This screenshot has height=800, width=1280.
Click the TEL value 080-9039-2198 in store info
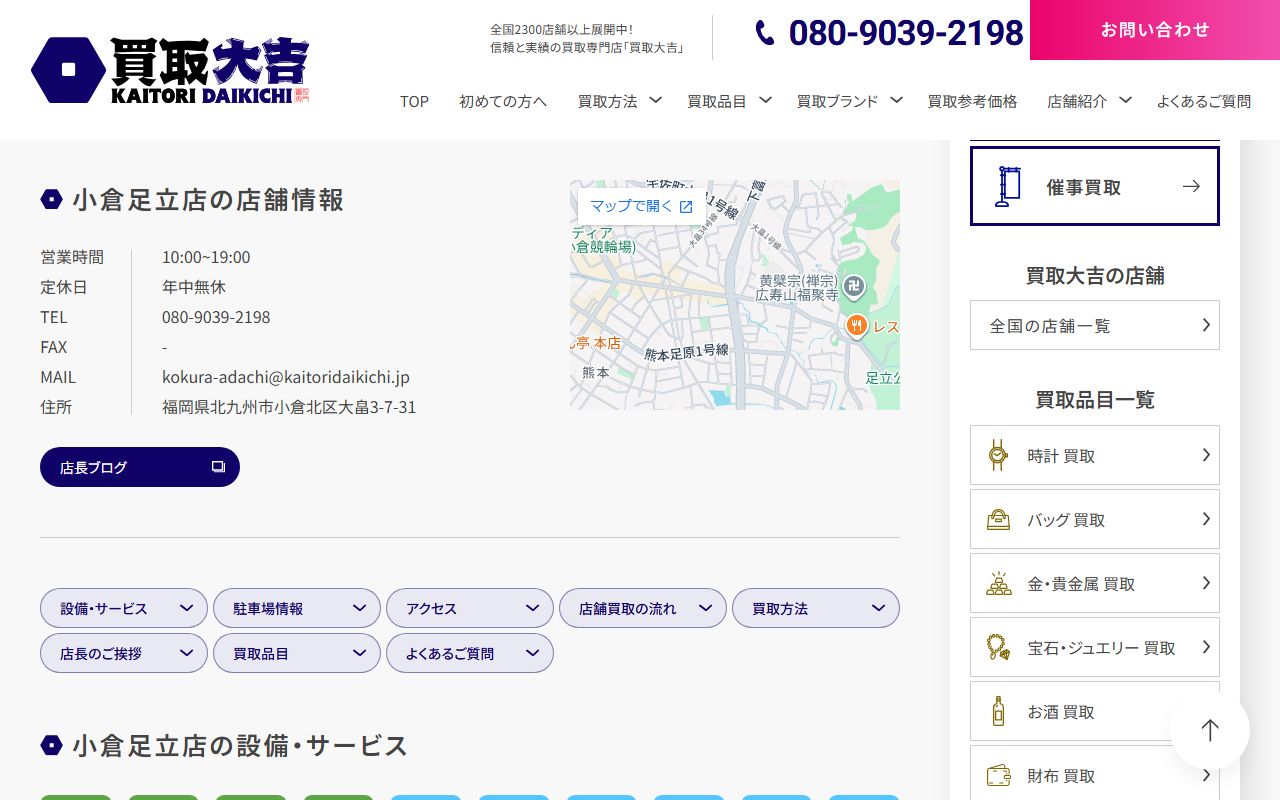[216, 317]
